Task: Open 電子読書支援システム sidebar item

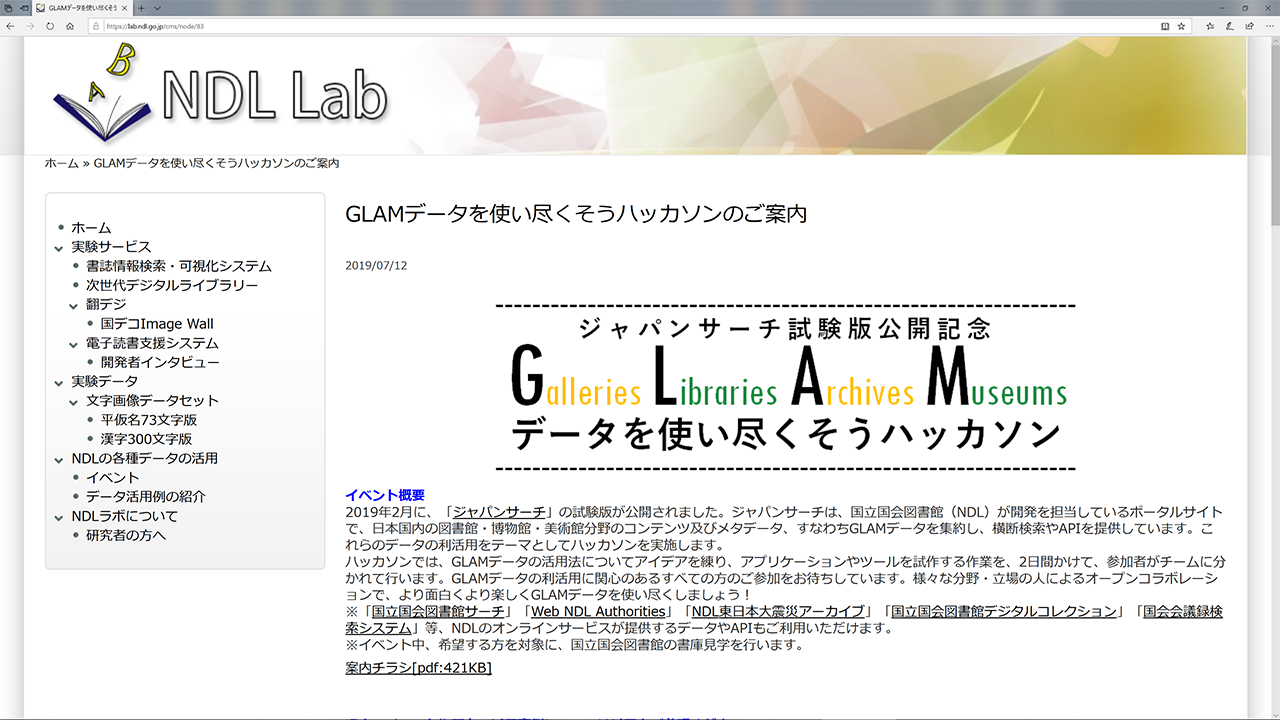Action: 152,343
